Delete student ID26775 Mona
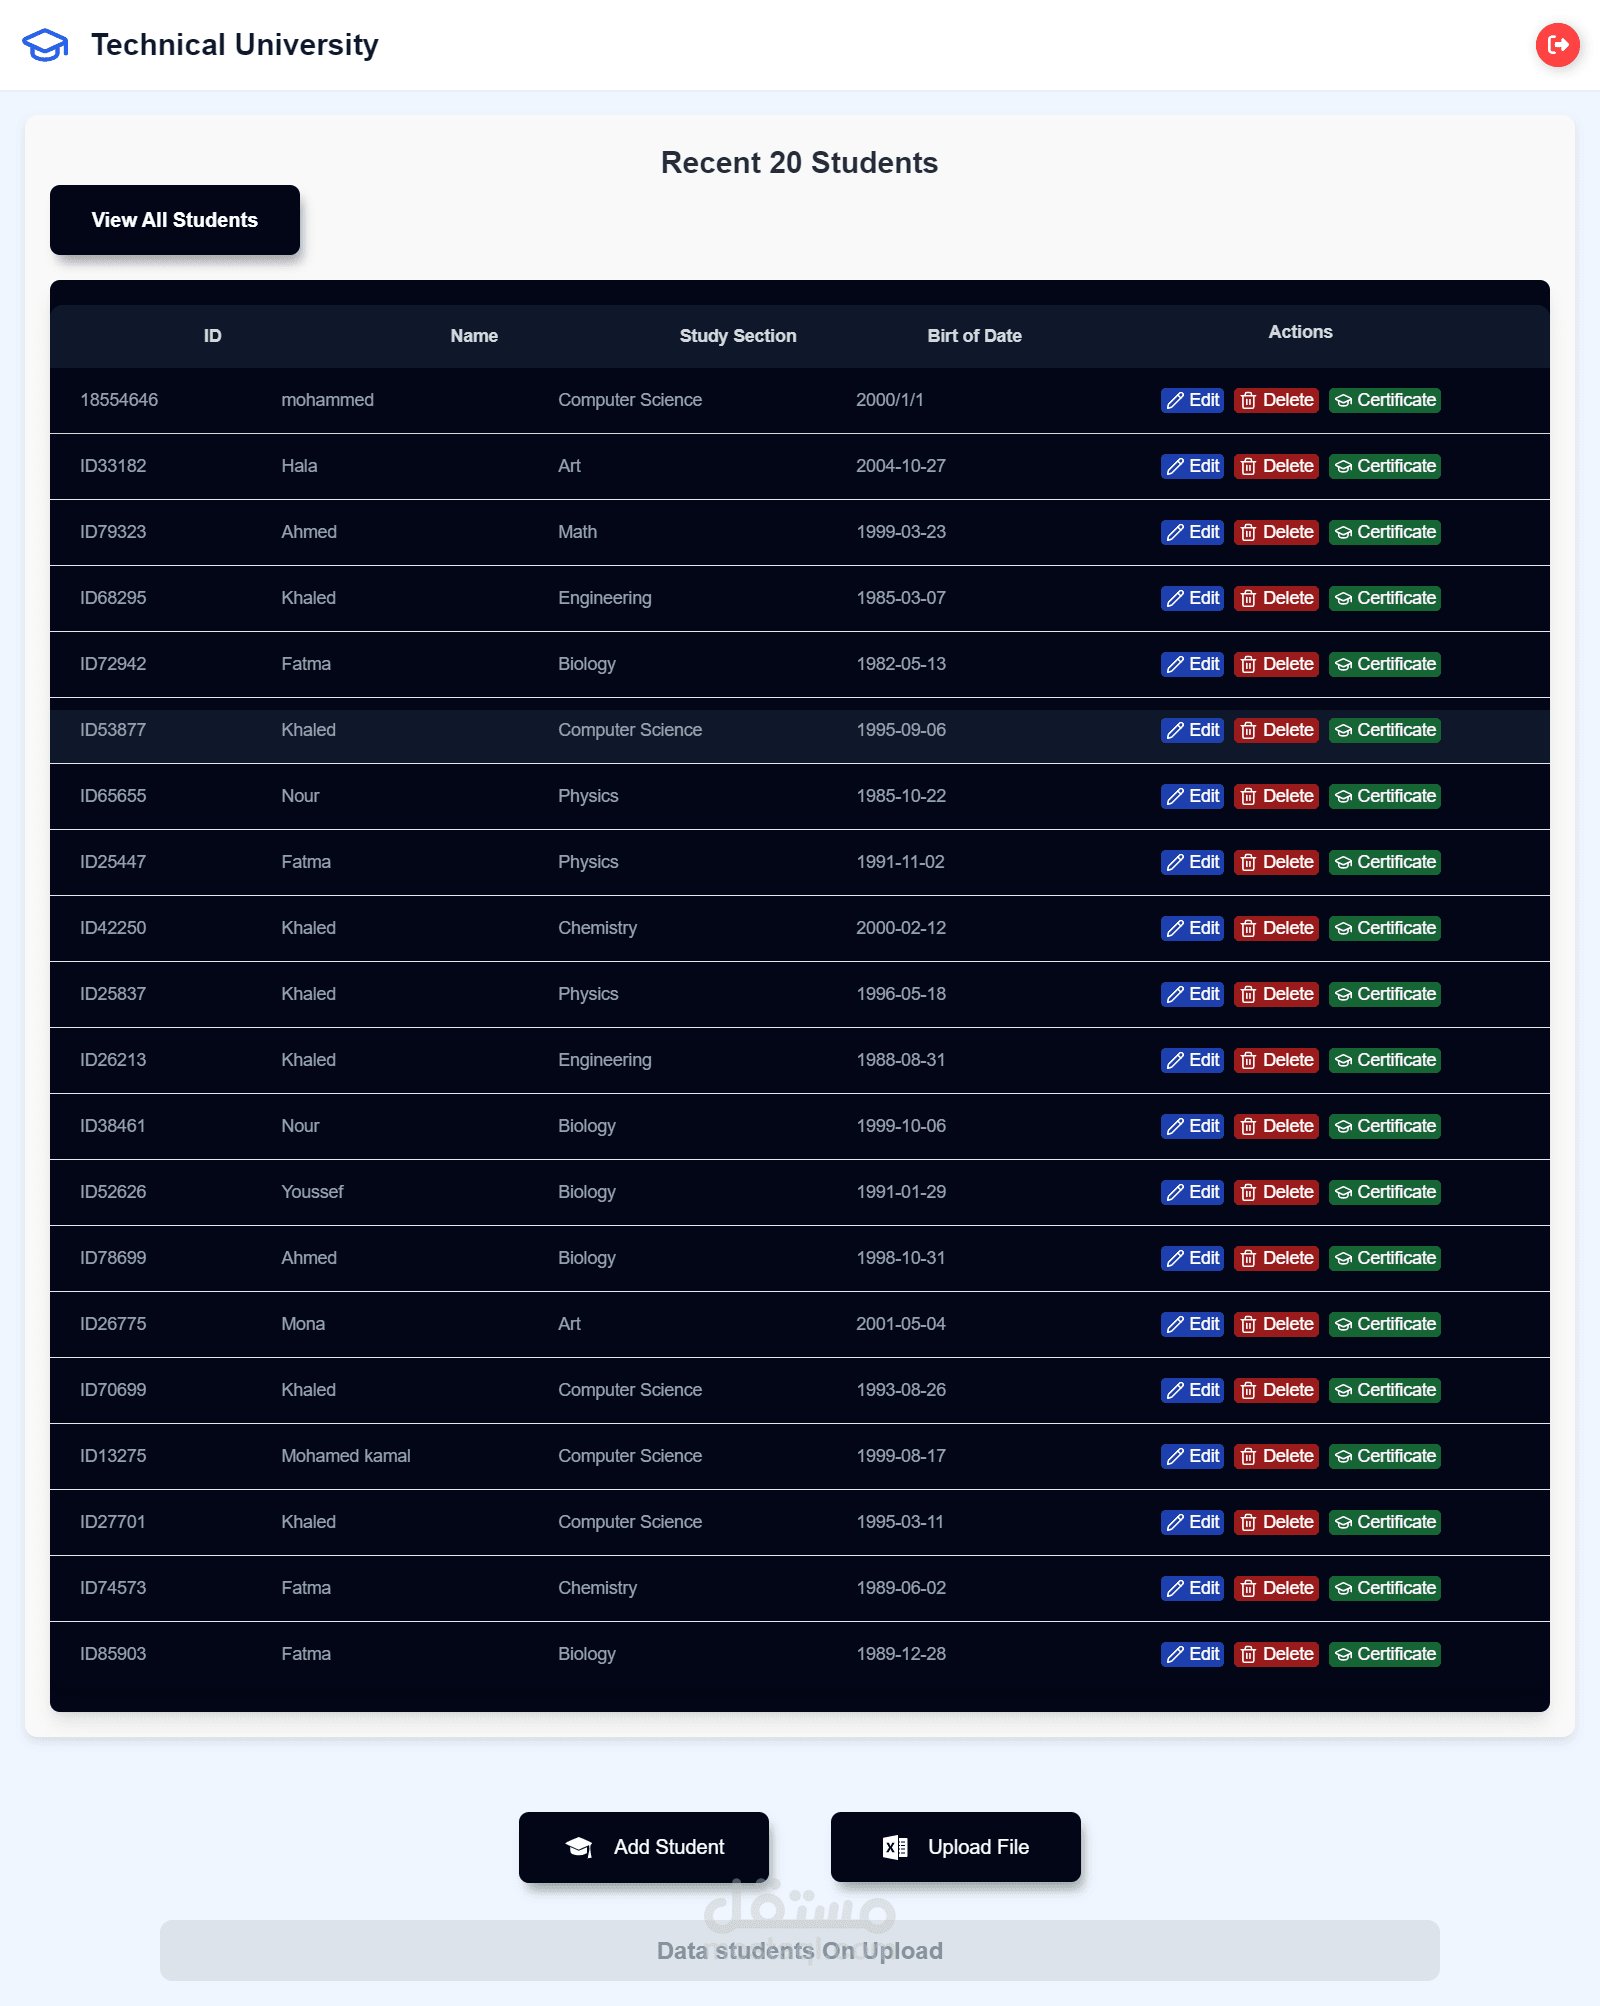1600x2006 pixels. pos(1276,1325)
